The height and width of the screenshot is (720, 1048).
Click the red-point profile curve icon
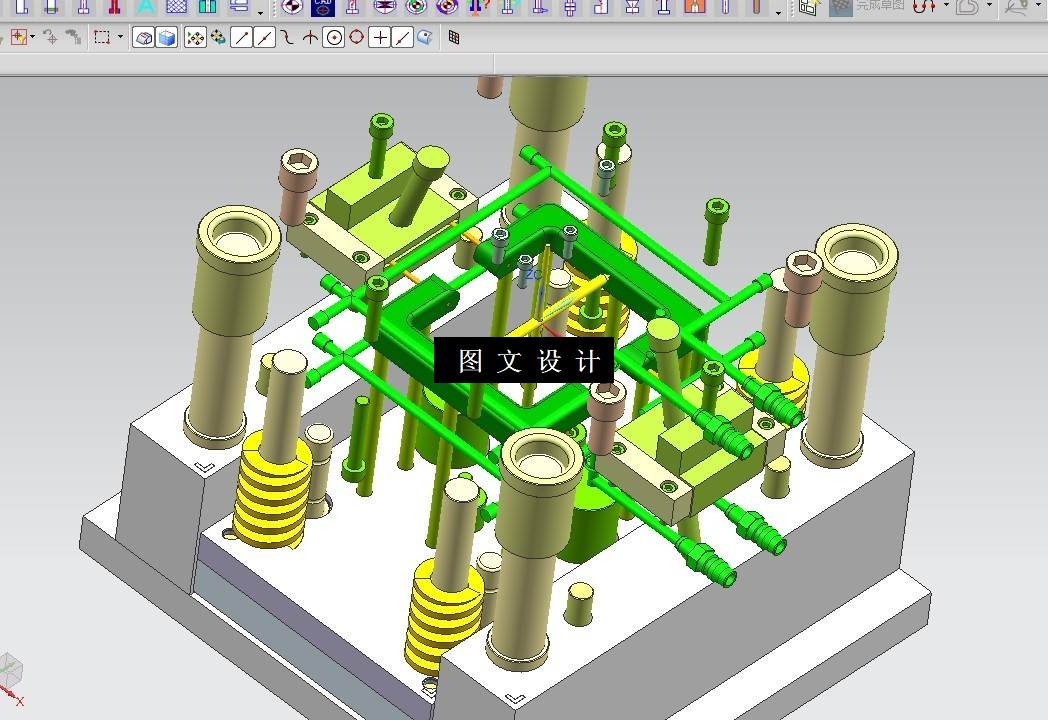(x=924, y=7)
